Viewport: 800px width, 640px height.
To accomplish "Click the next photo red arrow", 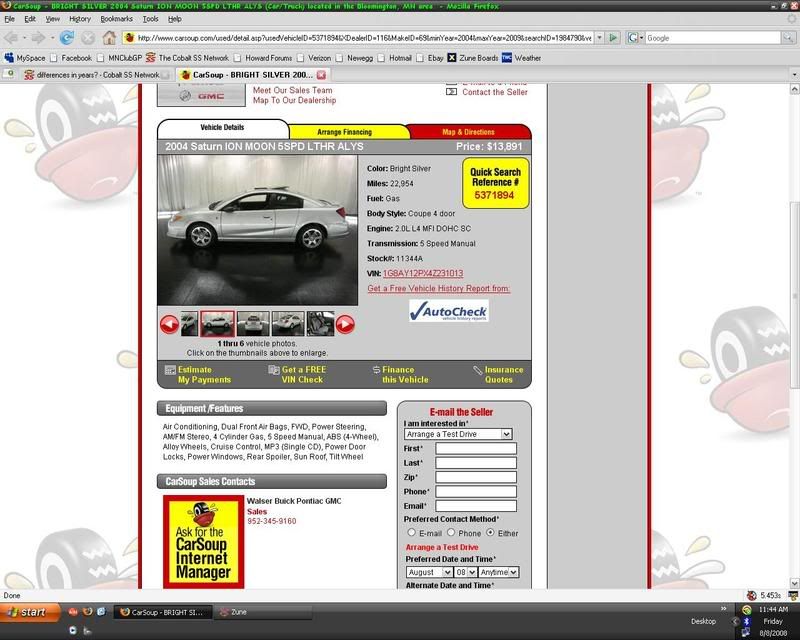I will [345, 324].
